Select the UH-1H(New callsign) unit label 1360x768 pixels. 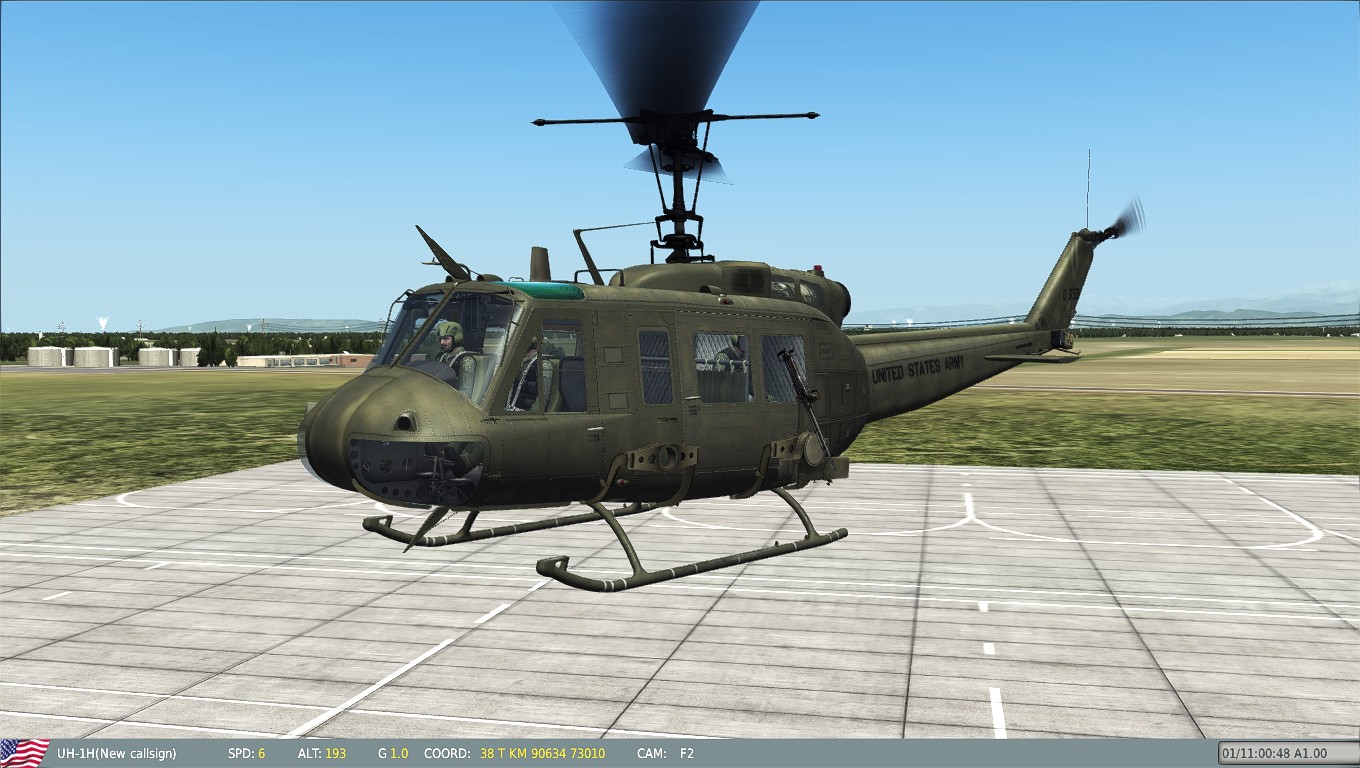(116, 753)
